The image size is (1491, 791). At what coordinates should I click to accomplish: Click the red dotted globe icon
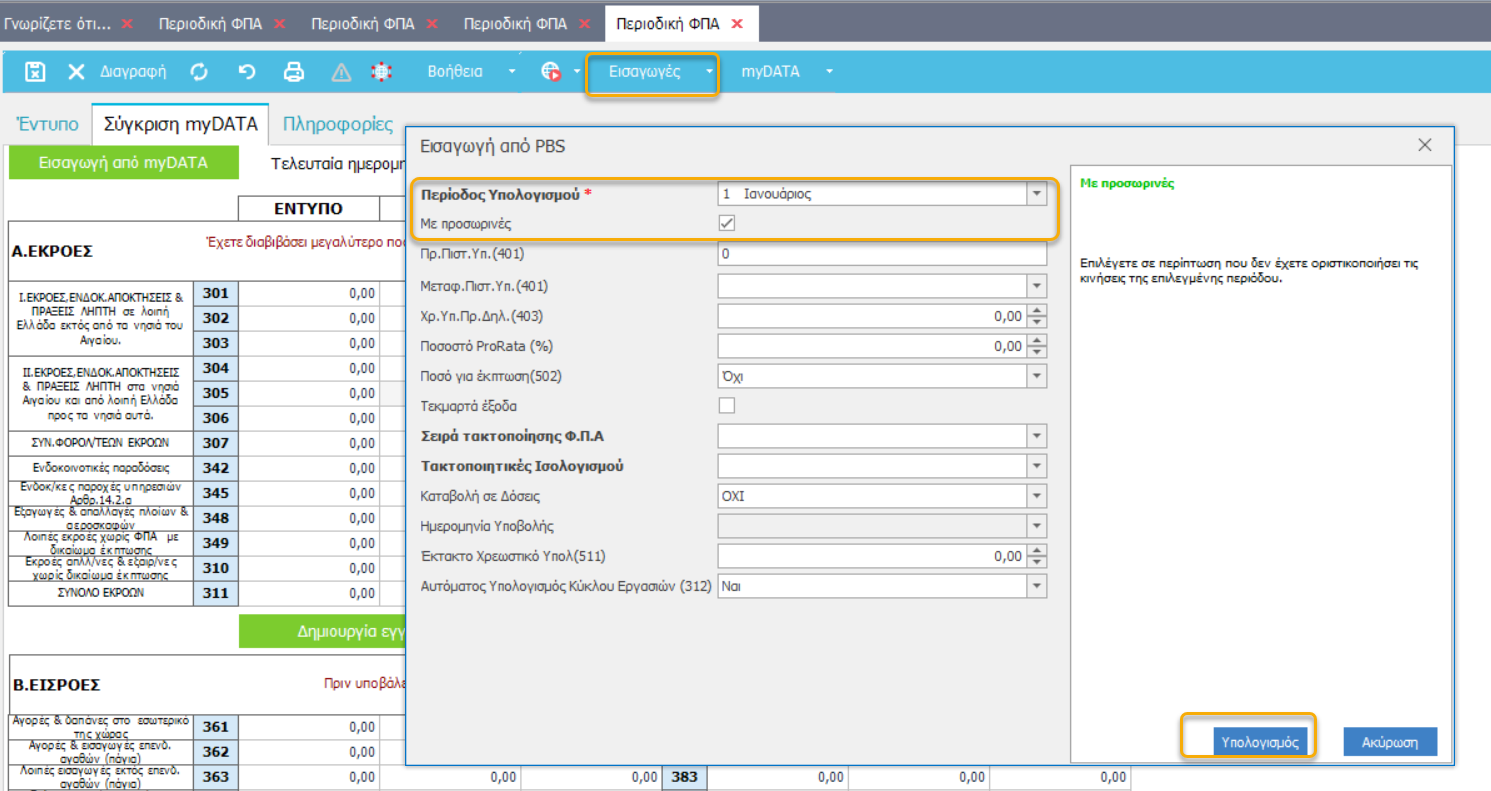pos(380,72)
